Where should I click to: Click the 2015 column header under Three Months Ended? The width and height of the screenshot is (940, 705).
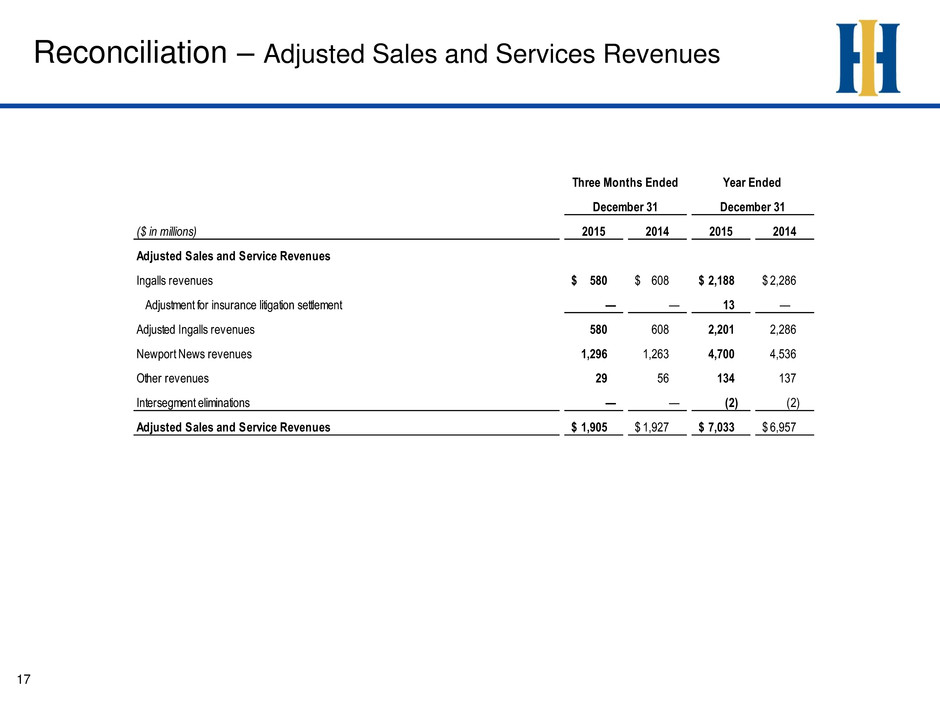[x=593, y=231]
